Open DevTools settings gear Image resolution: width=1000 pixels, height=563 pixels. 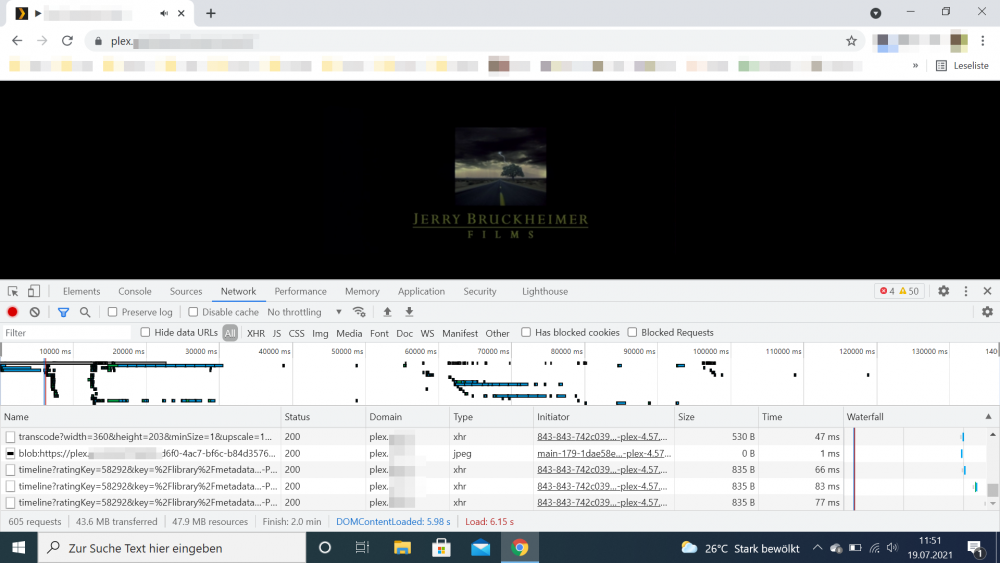[x=944, y=291]
